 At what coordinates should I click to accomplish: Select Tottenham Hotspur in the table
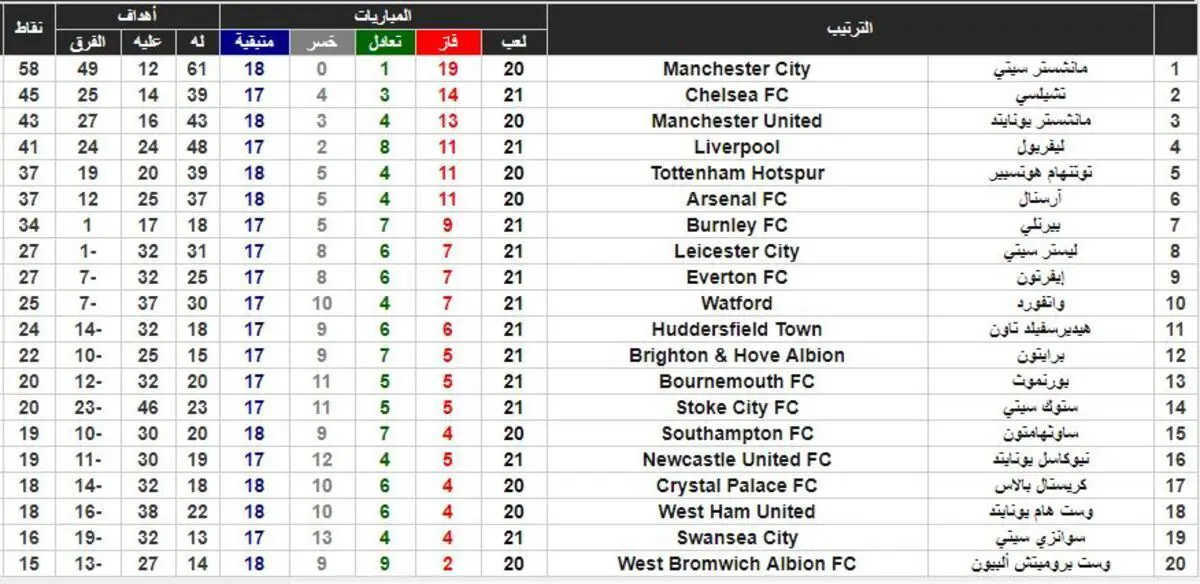tap(737, 173)
